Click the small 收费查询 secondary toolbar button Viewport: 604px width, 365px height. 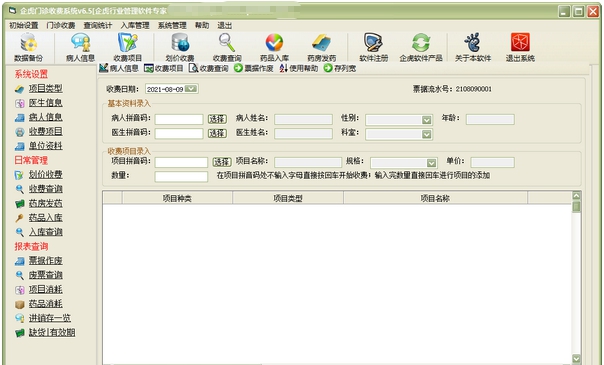tap(209, 69)
